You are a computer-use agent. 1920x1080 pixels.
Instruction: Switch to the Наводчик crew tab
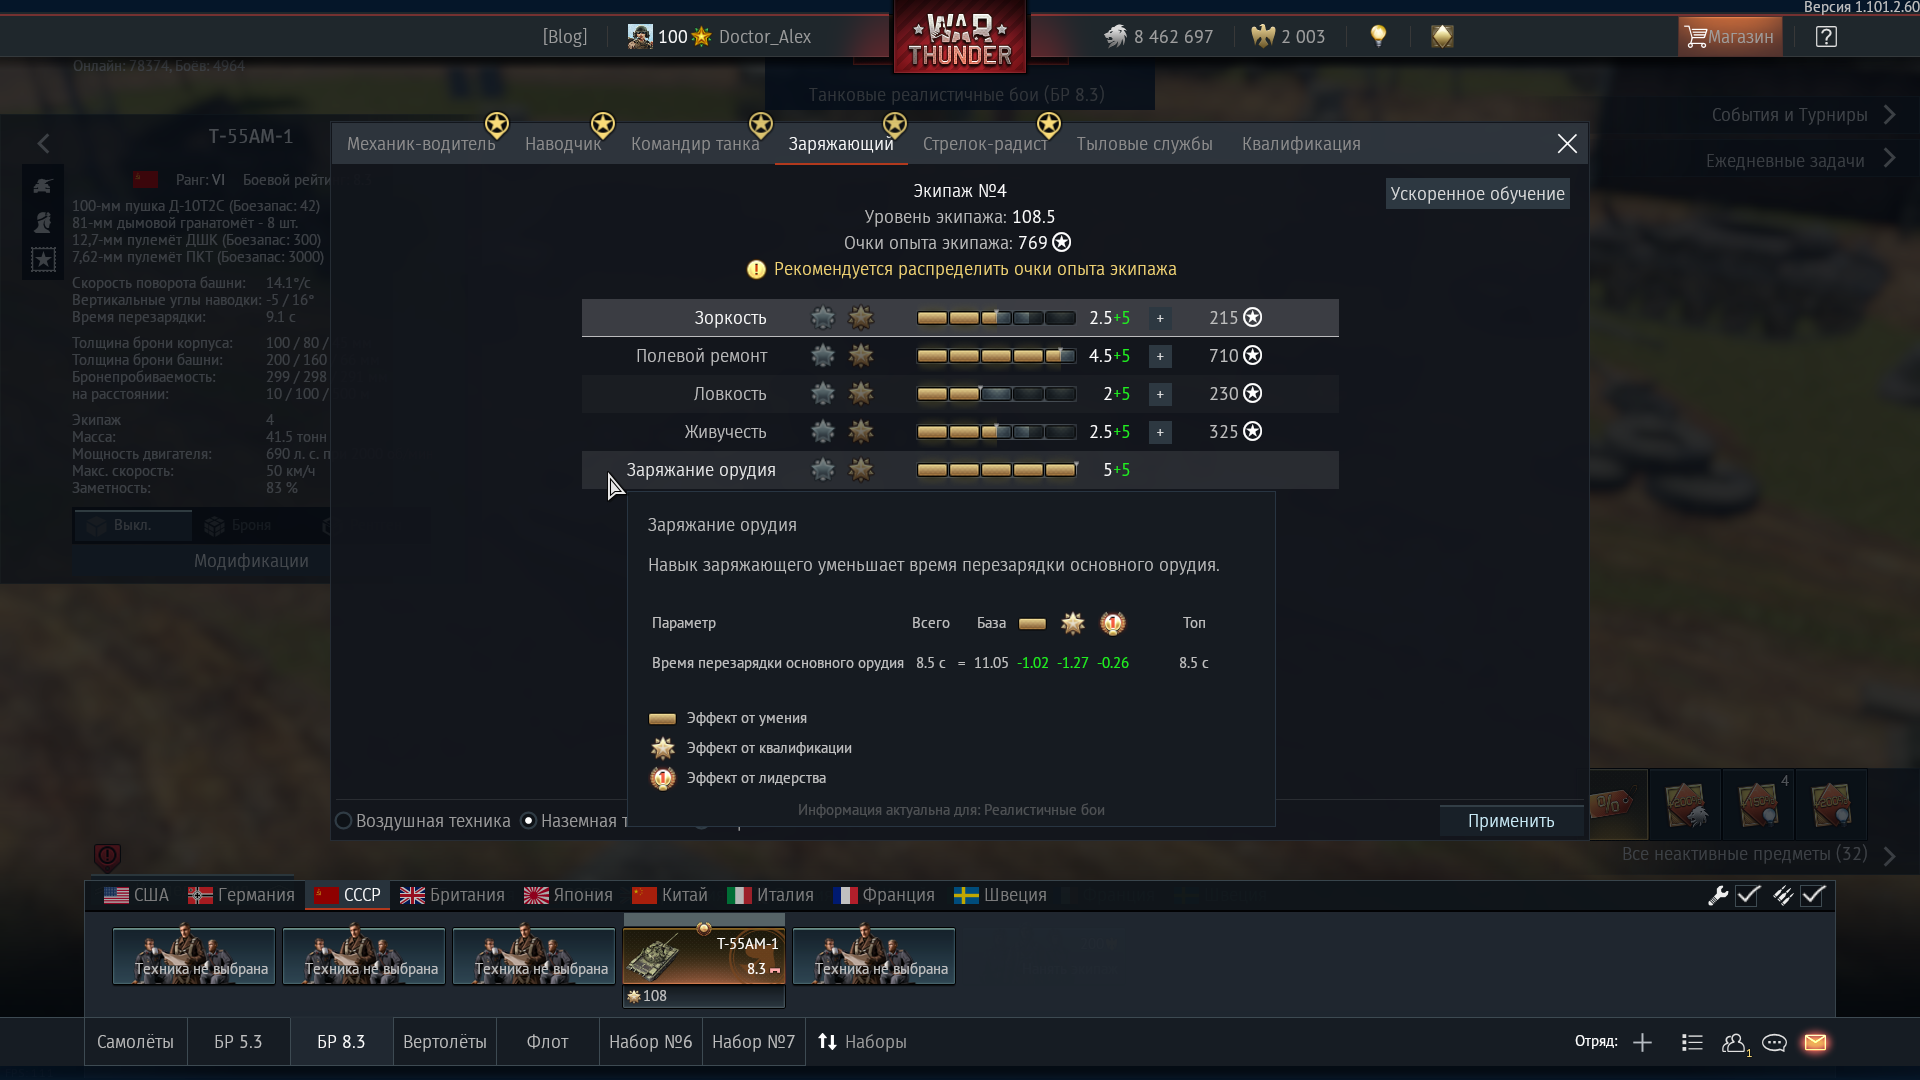point(563,144)
